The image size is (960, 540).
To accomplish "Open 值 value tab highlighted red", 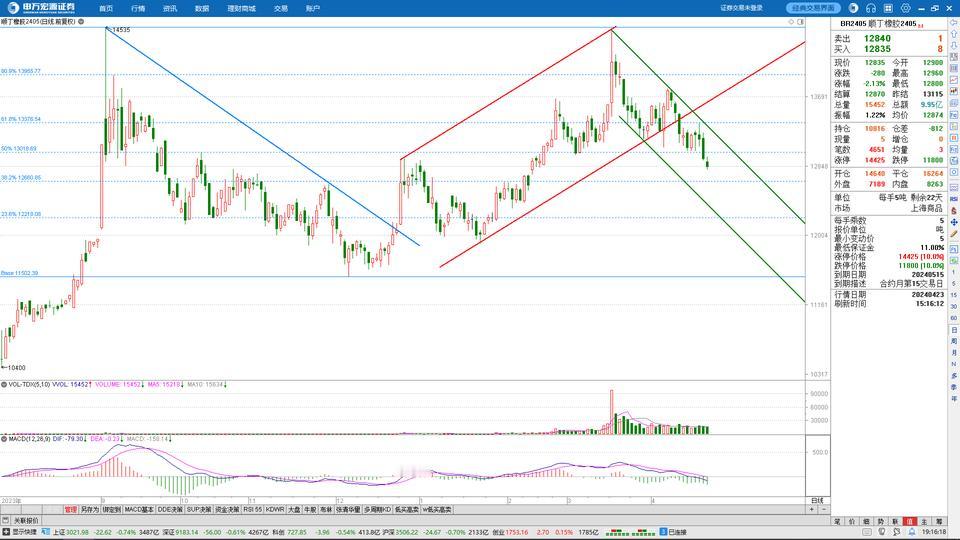I will pyautogui.click(x=910, y=521).
